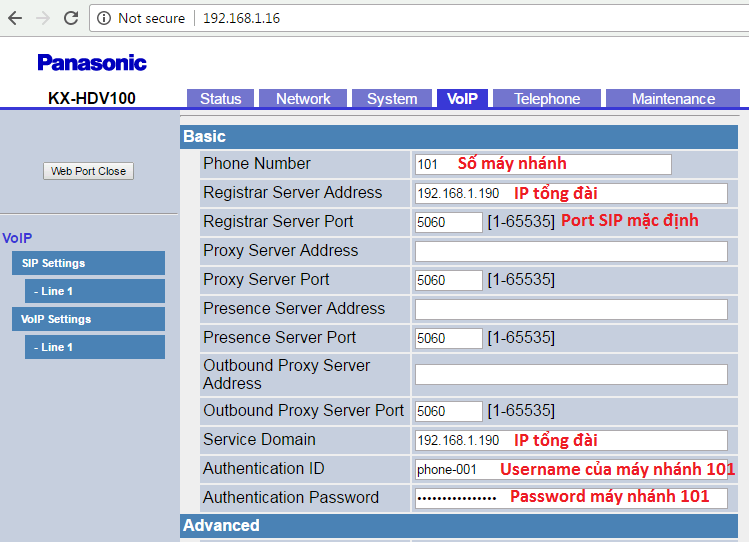Switch to the Network tab
749x542 pixels.
(303, 98)
